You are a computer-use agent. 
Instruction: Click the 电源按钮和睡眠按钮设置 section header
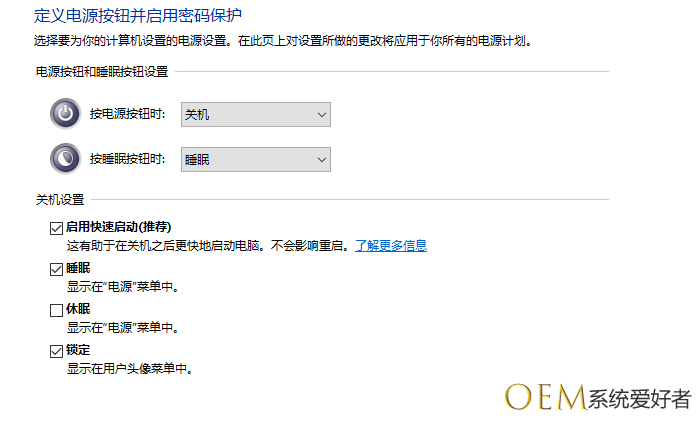click(x=102, y=72)
